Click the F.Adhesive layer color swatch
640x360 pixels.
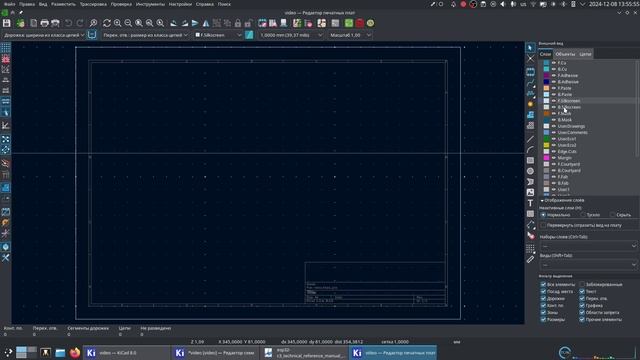[546, 76]
